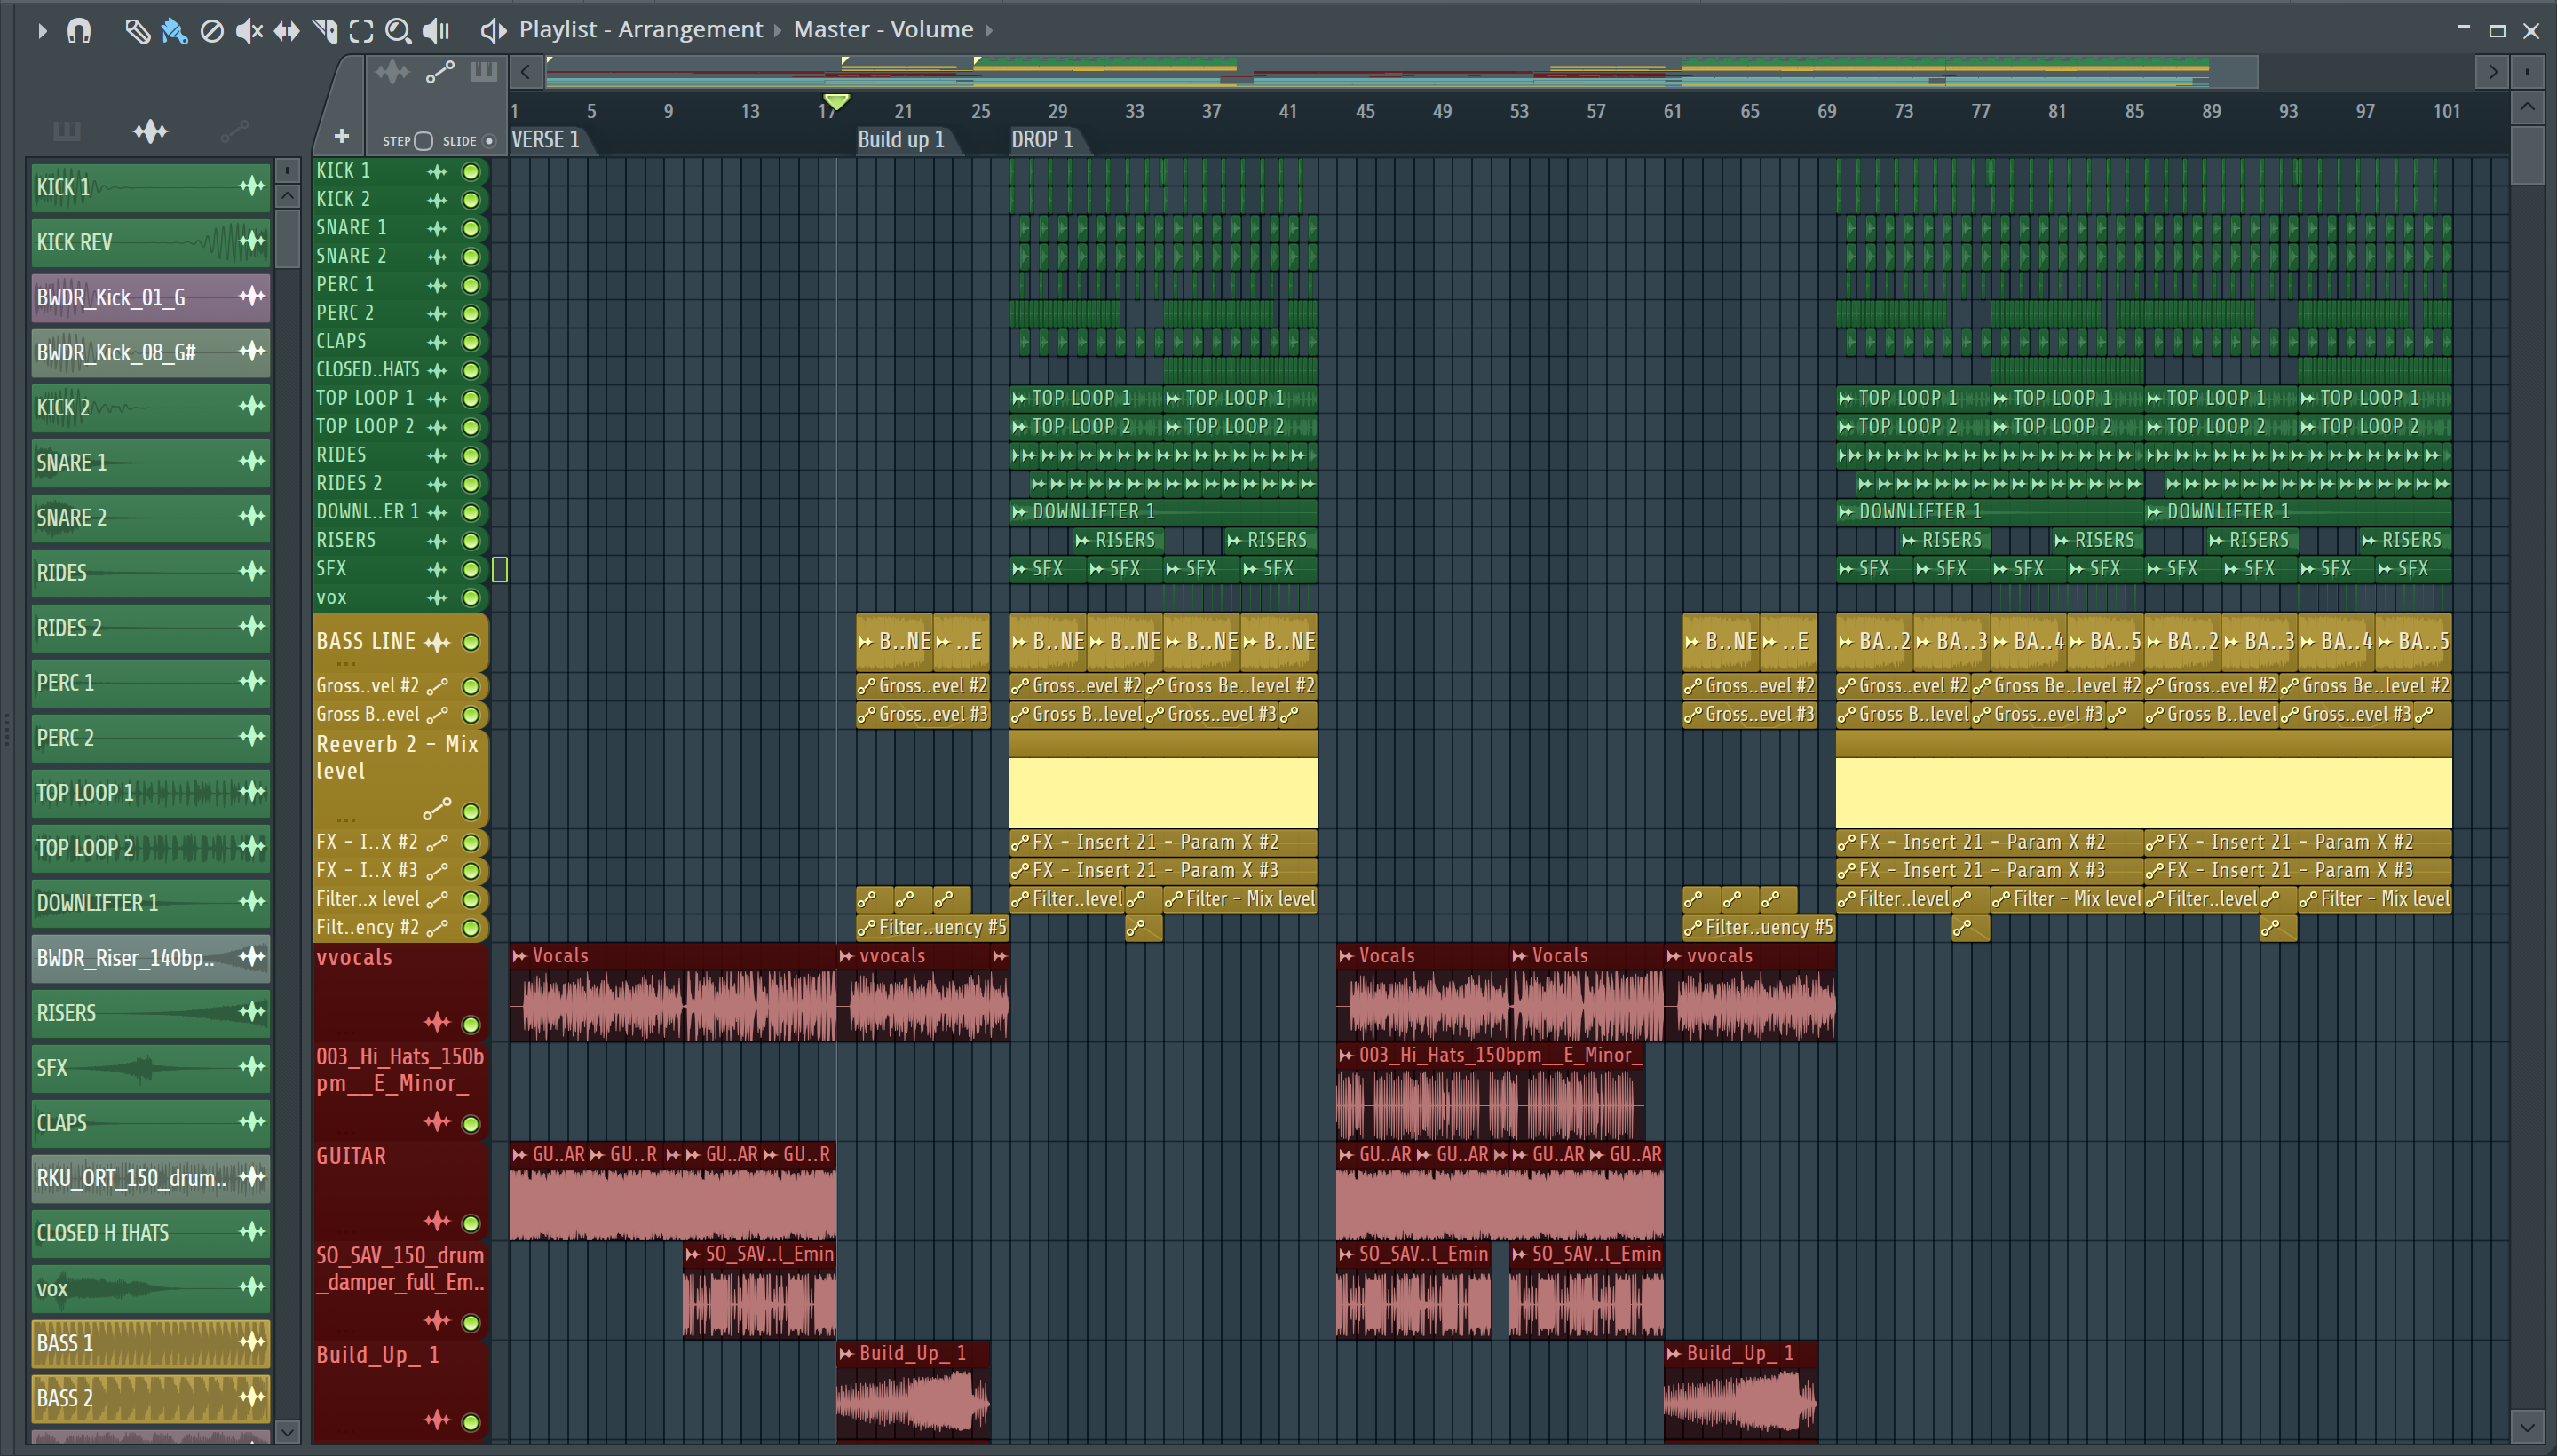Viewport: 2557px width, 1456px height.
Task: Mute the vvocals playlist track
Action: [470, 1024]
